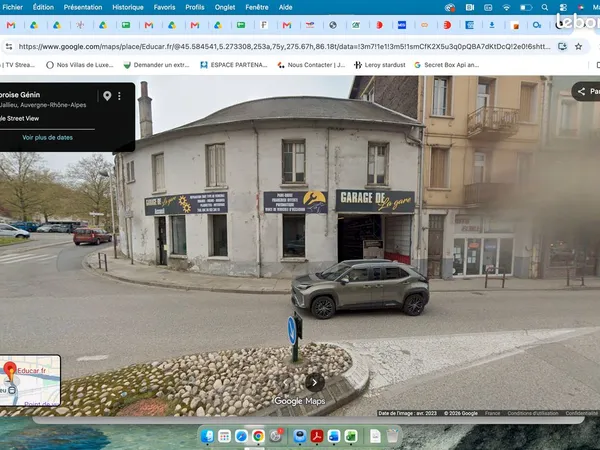
Task: Click the France link in footer
Action: 492,413
